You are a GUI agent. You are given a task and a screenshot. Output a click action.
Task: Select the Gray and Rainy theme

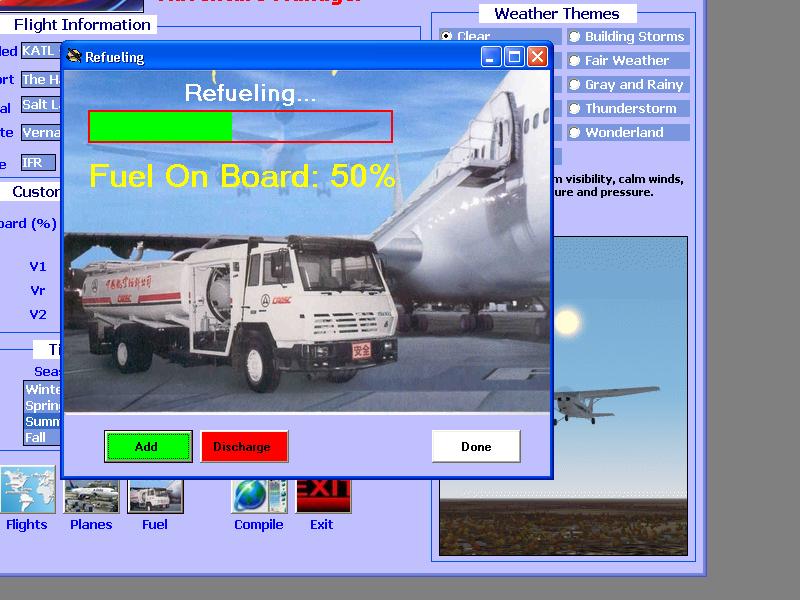(x=628, y=84)
